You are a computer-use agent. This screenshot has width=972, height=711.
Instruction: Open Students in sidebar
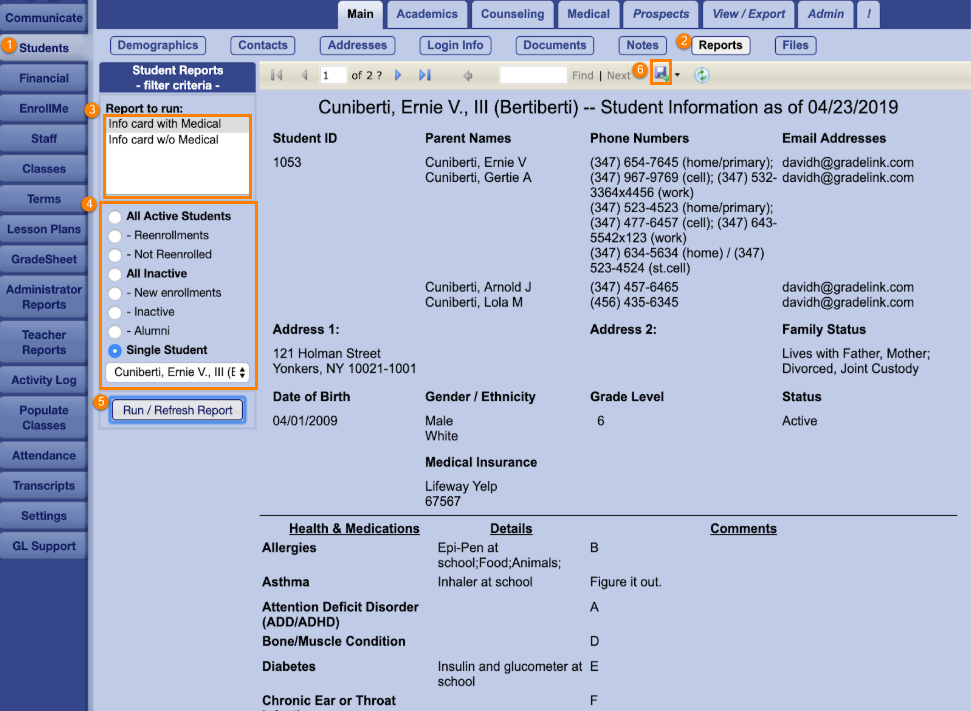(44, 48)
